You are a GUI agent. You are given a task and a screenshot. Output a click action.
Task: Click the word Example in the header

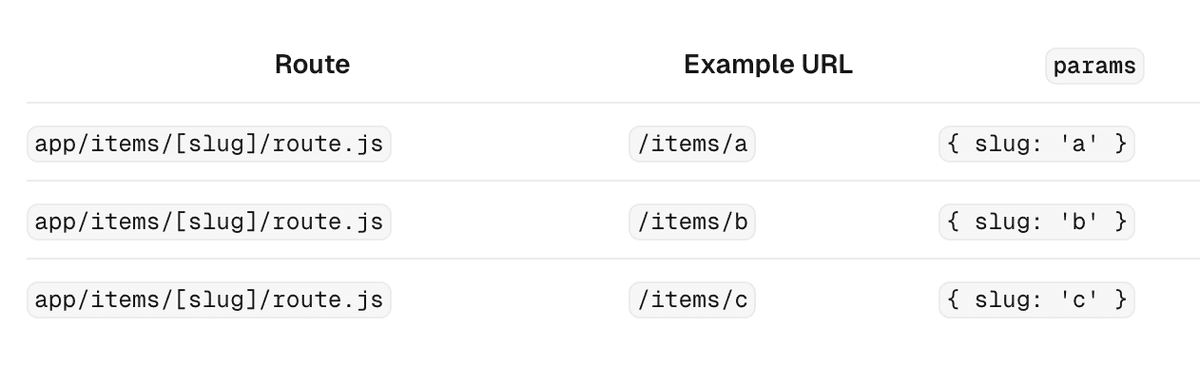click(737, 65)
